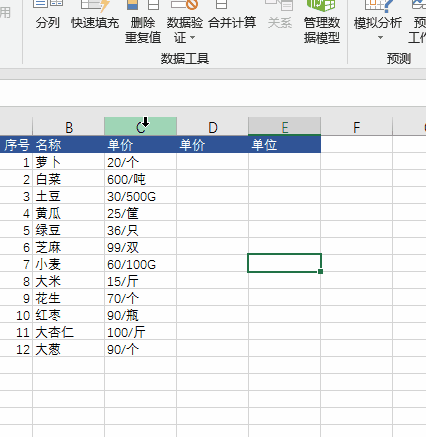Screen dimensions: 426x437
Task: Select the cell containing 大杏仁
Action: point(69,332)
